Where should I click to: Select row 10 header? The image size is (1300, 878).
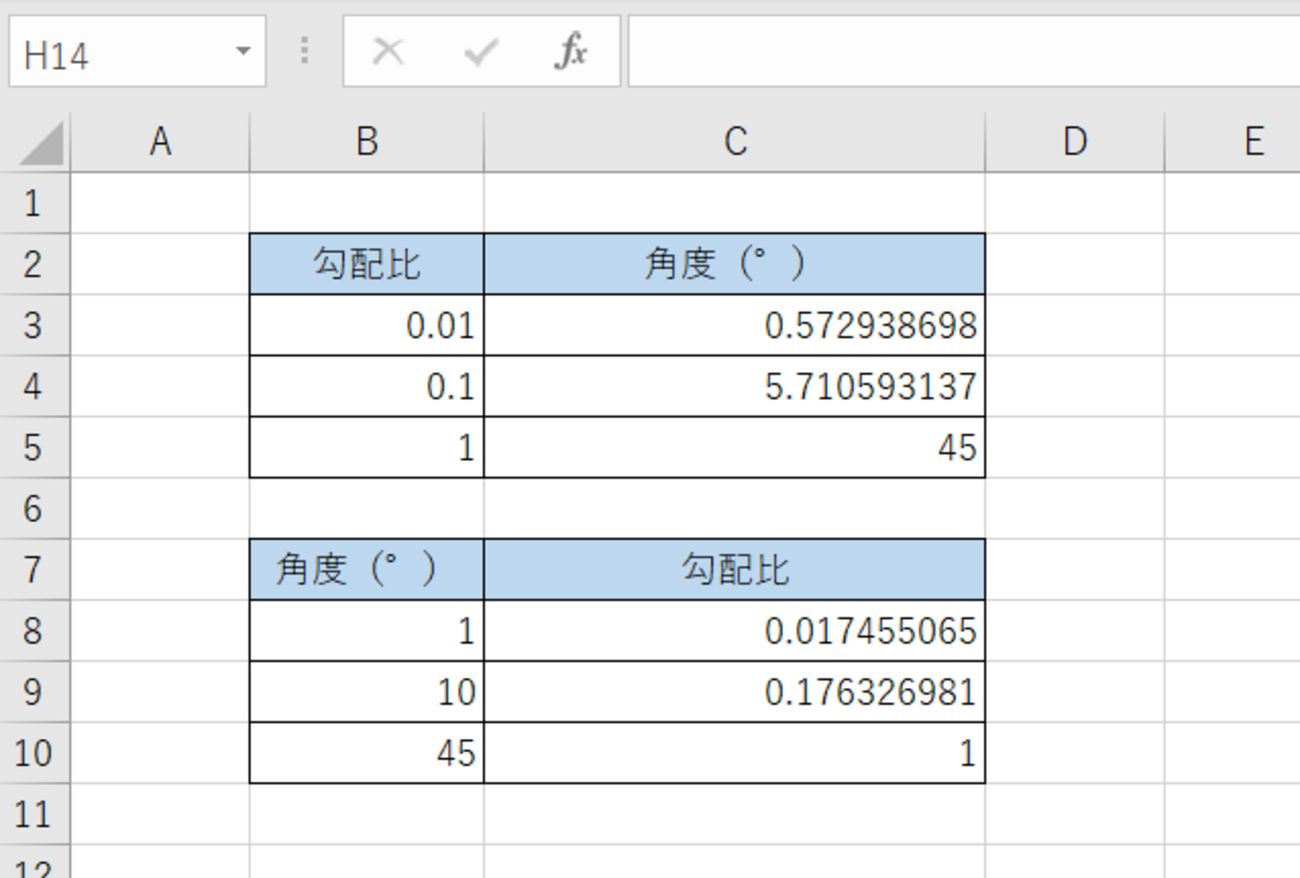33,753
